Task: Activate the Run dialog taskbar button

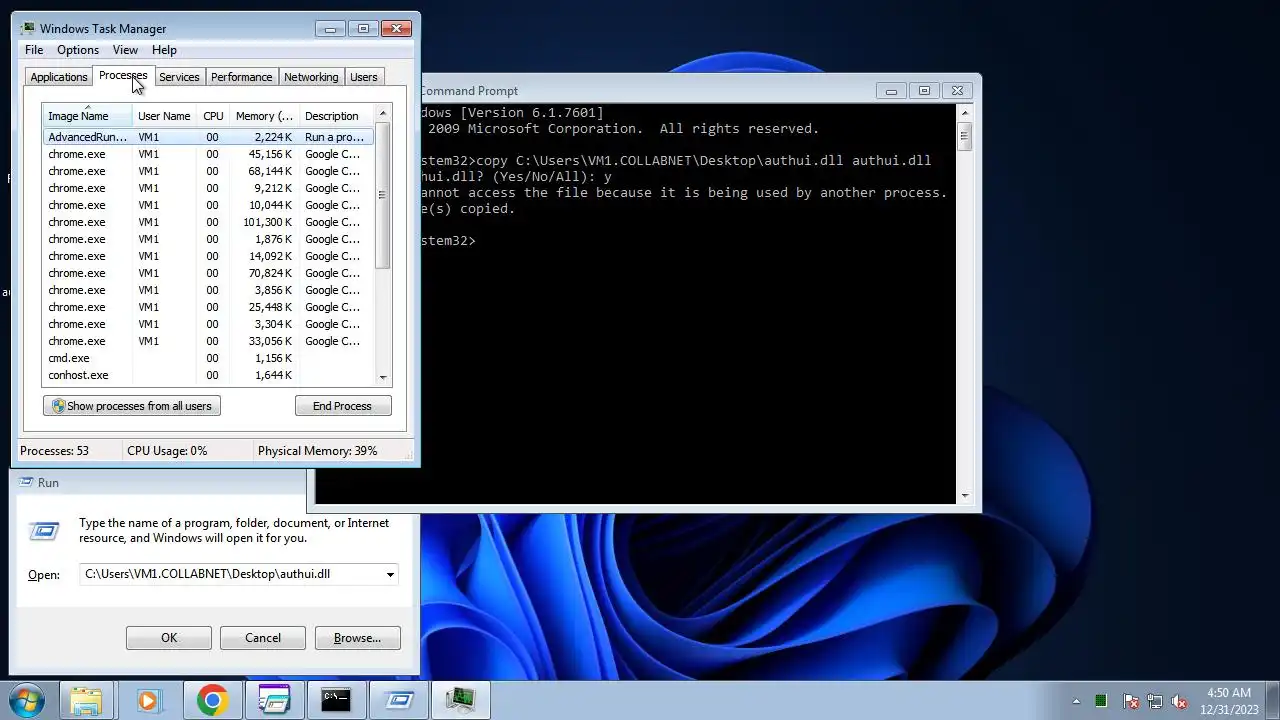Action: point(398,700)
